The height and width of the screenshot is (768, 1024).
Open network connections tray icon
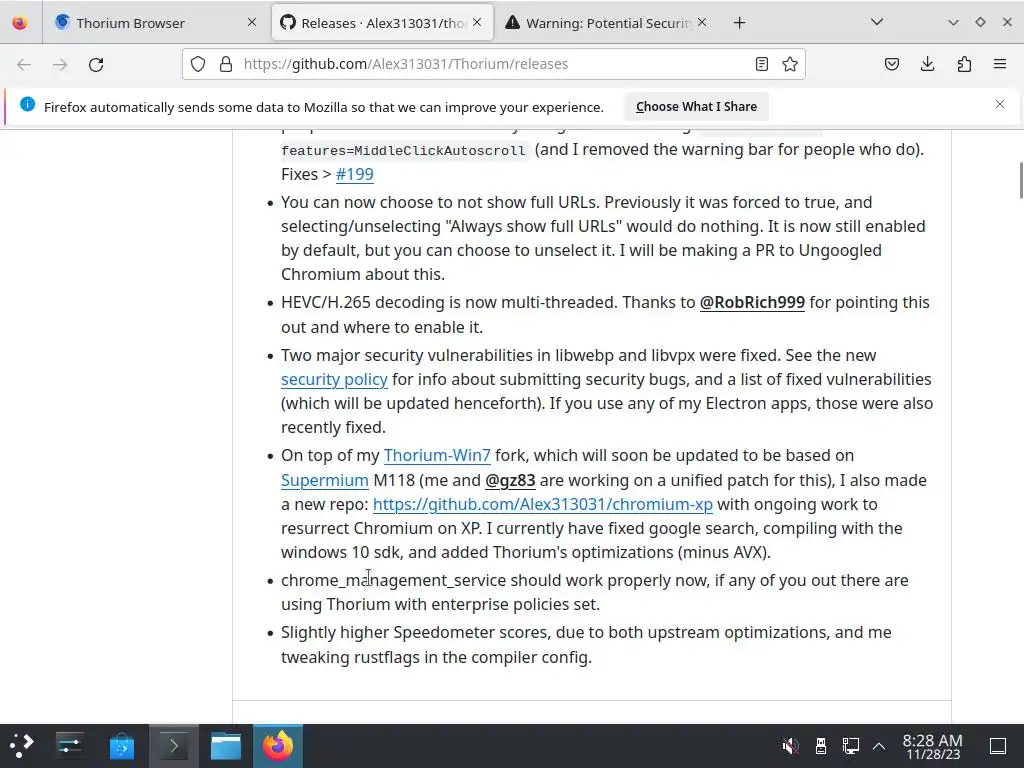(850, 746)
